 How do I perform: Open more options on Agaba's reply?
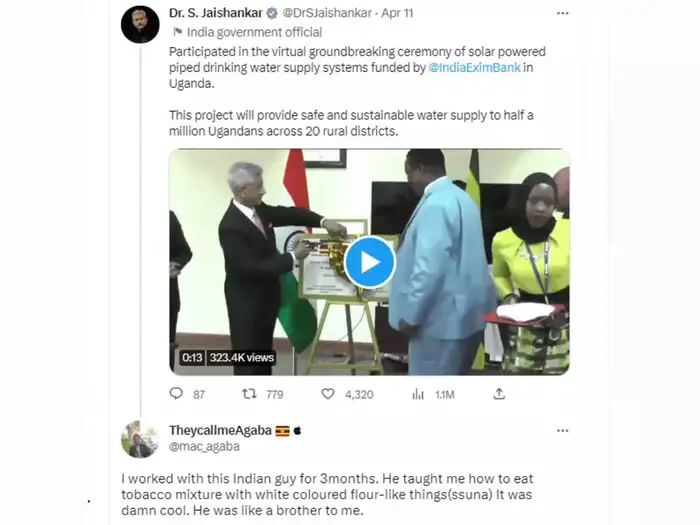point(562,430)
